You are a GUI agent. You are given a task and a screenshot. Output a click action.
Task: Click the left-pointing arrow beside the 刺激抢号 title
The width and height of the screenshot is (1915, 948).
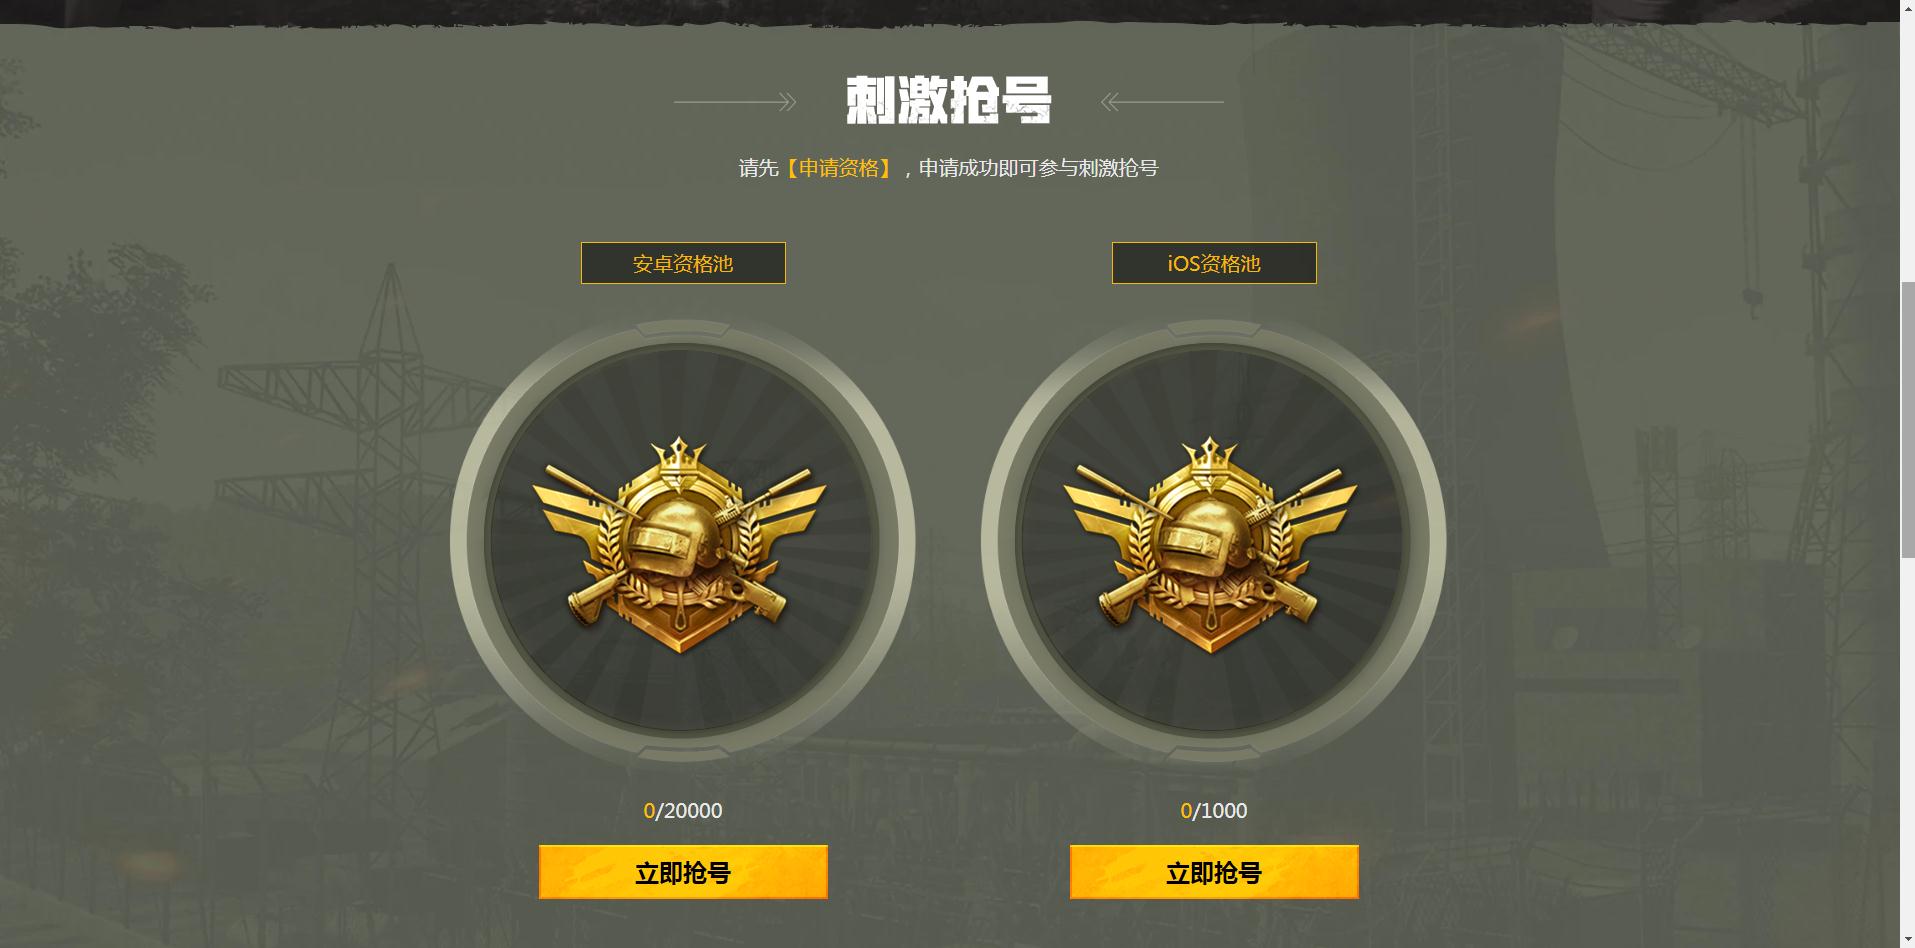click(x=1162, y=102)
